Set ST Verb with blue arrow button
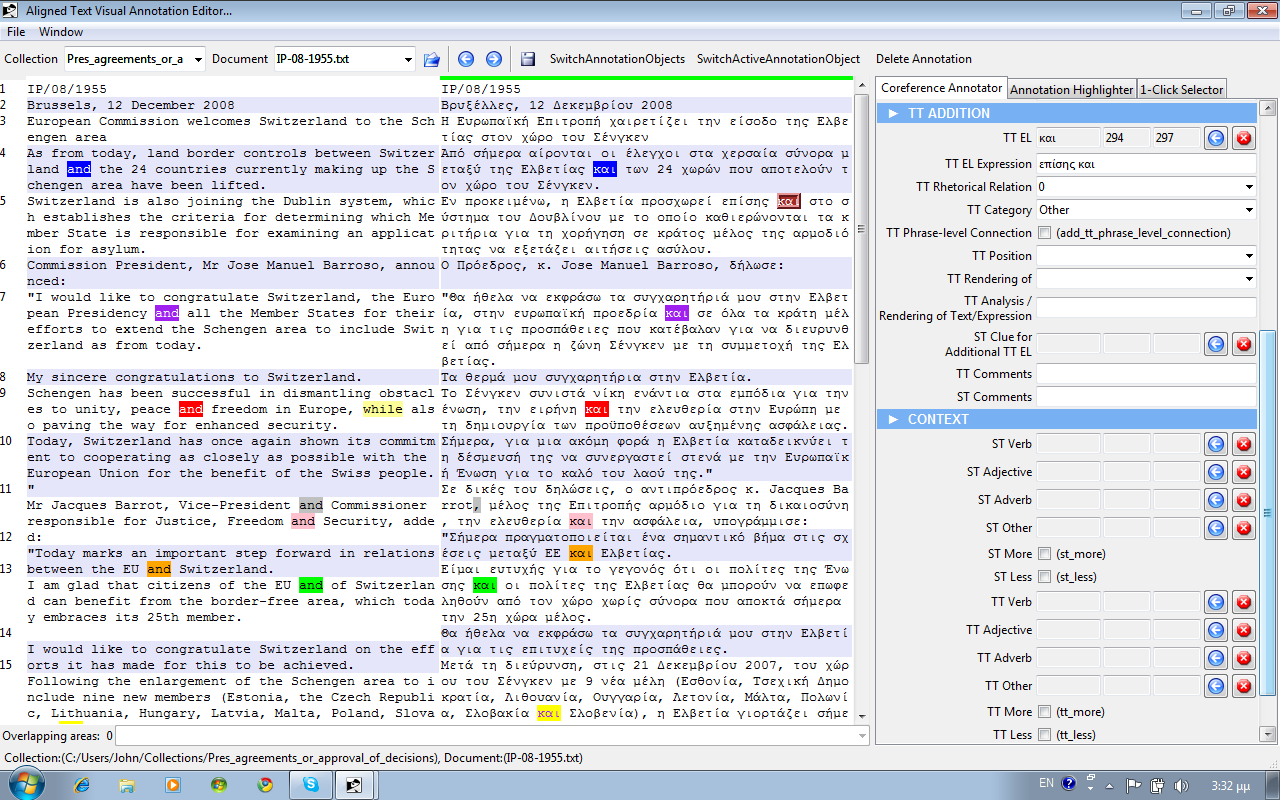1280x800 pixels. pyautogui.click(x=1216, y=444)
